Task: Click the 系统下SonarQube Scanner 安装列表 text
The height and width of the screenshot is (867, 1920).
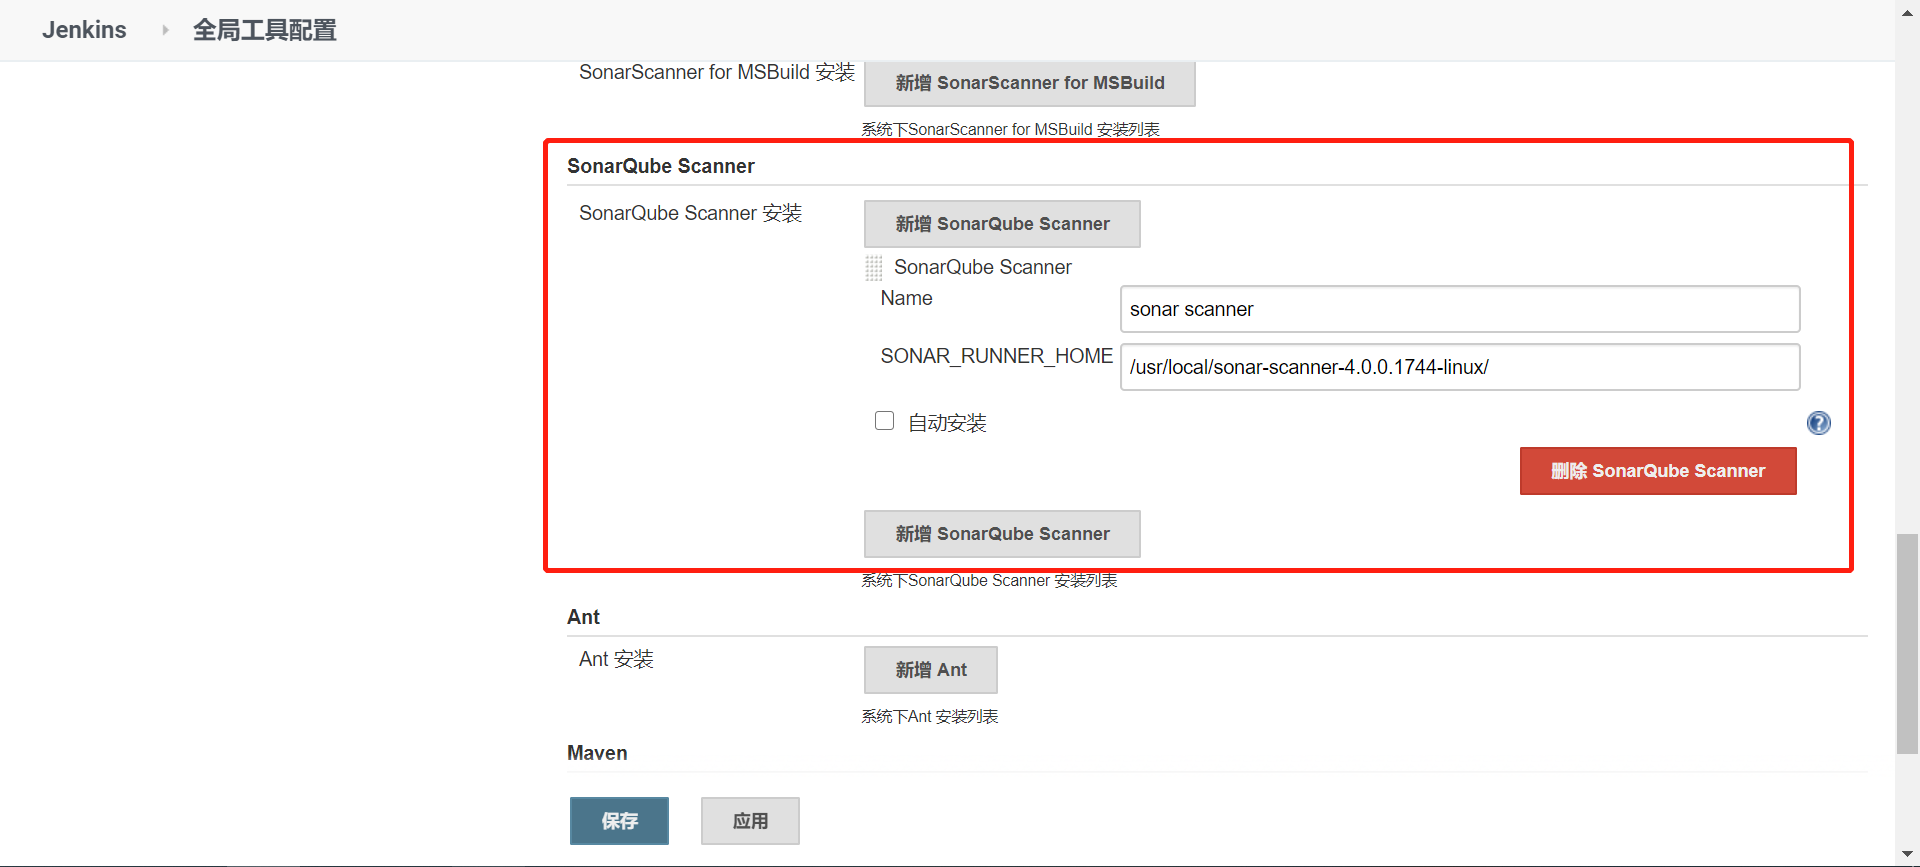Action: coord(989,581)
